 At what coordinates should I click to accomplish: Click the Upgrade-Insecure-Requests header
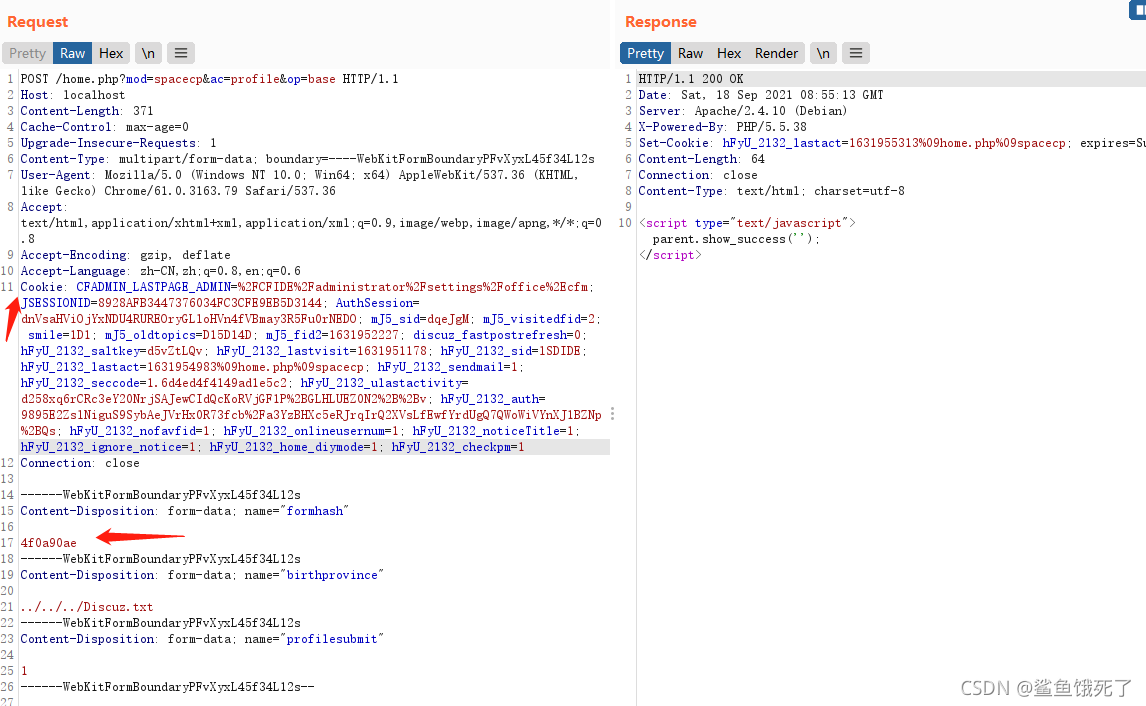[118, 143]
